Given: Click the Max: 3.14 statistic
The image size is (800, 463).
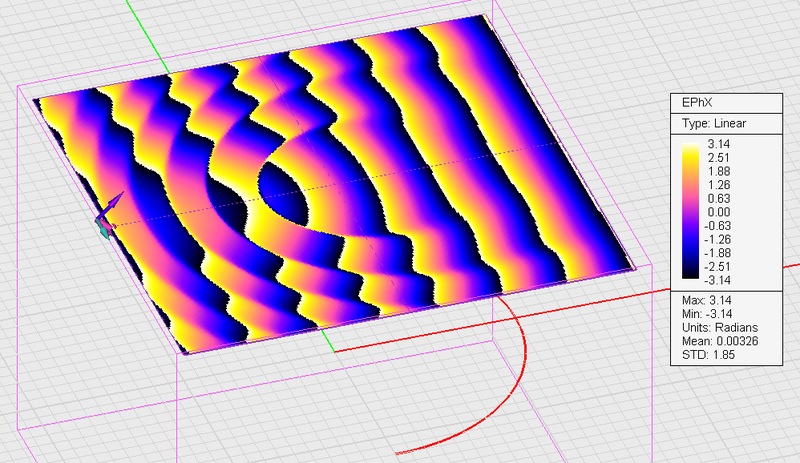Looking at the screenshot, I should tap(706, 301).
